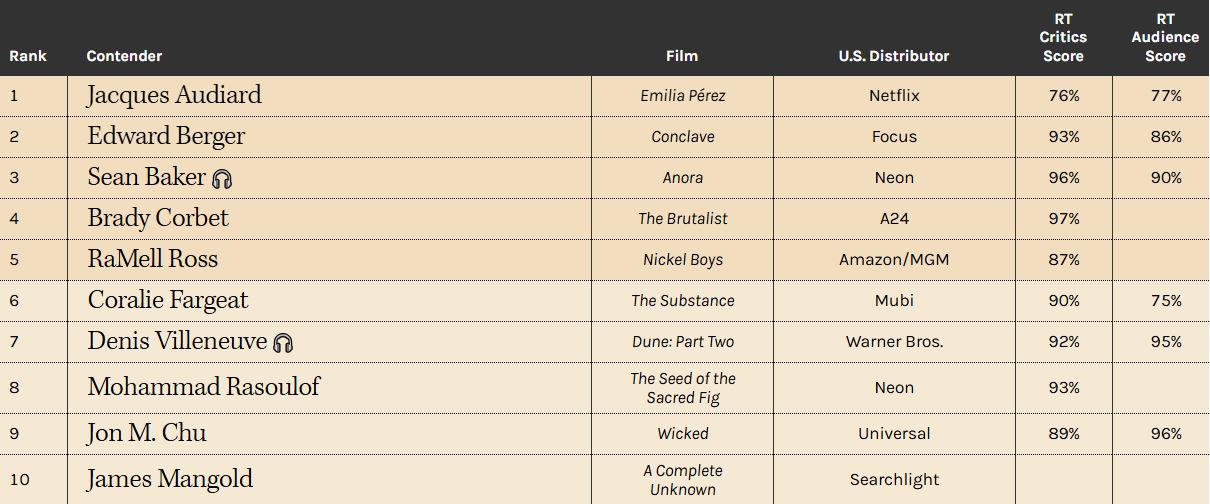The image size is (1210, 504).
Task: Sort by the Contender column header
Action: pos(124,56)
